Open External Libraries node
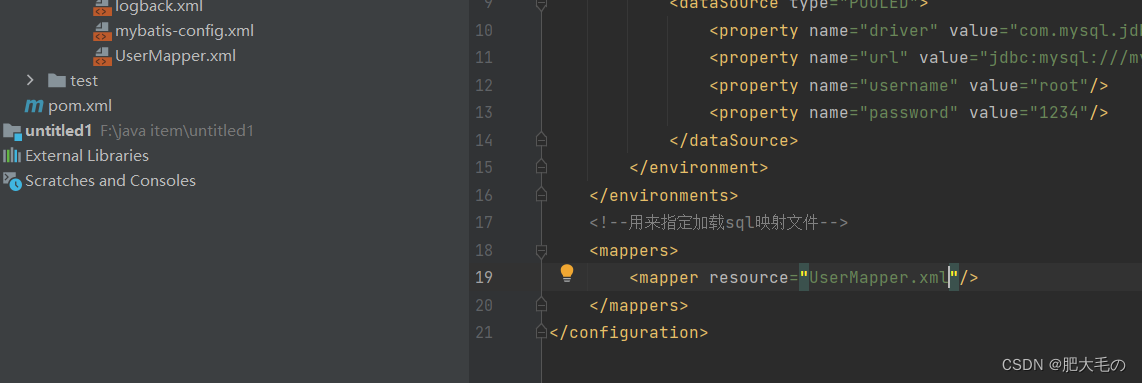Image resolution: width=1142 pixels, height=383 pixels. [x=87, y=156]
